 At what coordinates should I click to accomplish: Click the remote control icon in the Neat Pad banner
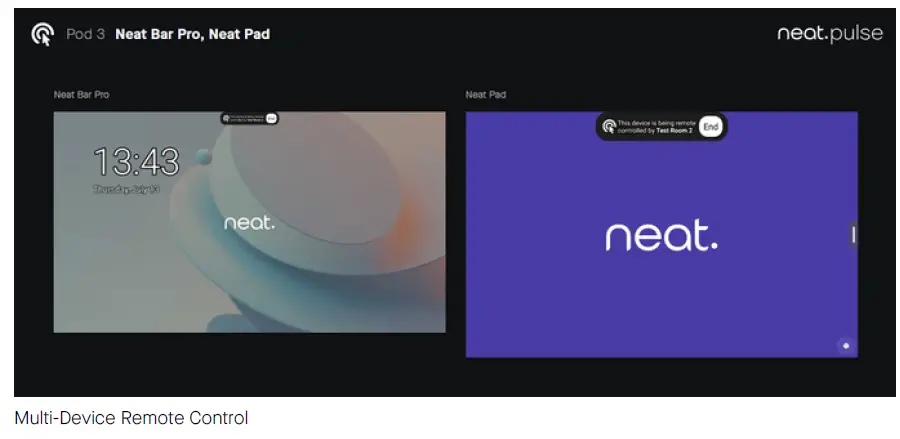point(609,127)
